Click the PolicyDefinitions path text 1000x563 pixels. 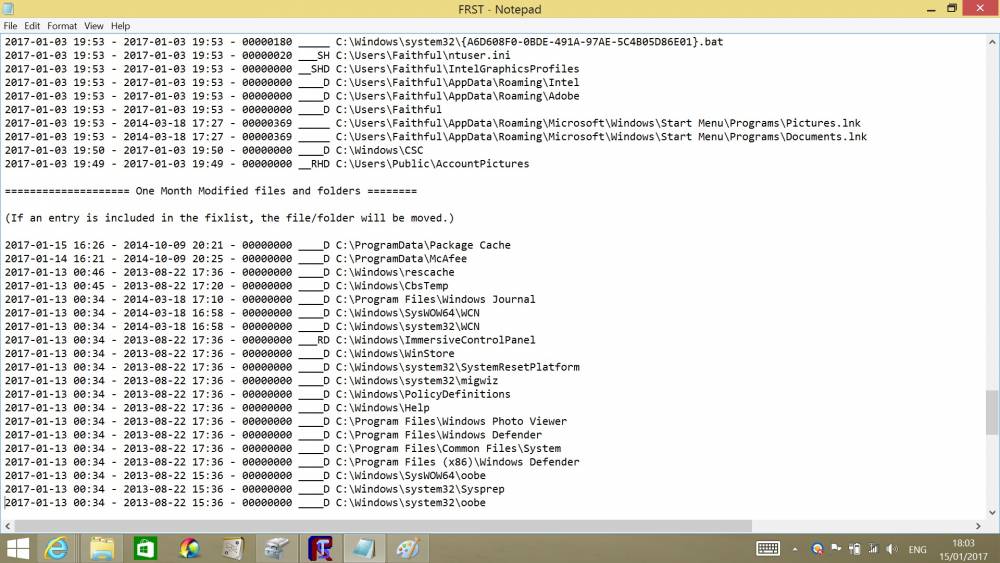click(423, 394)
